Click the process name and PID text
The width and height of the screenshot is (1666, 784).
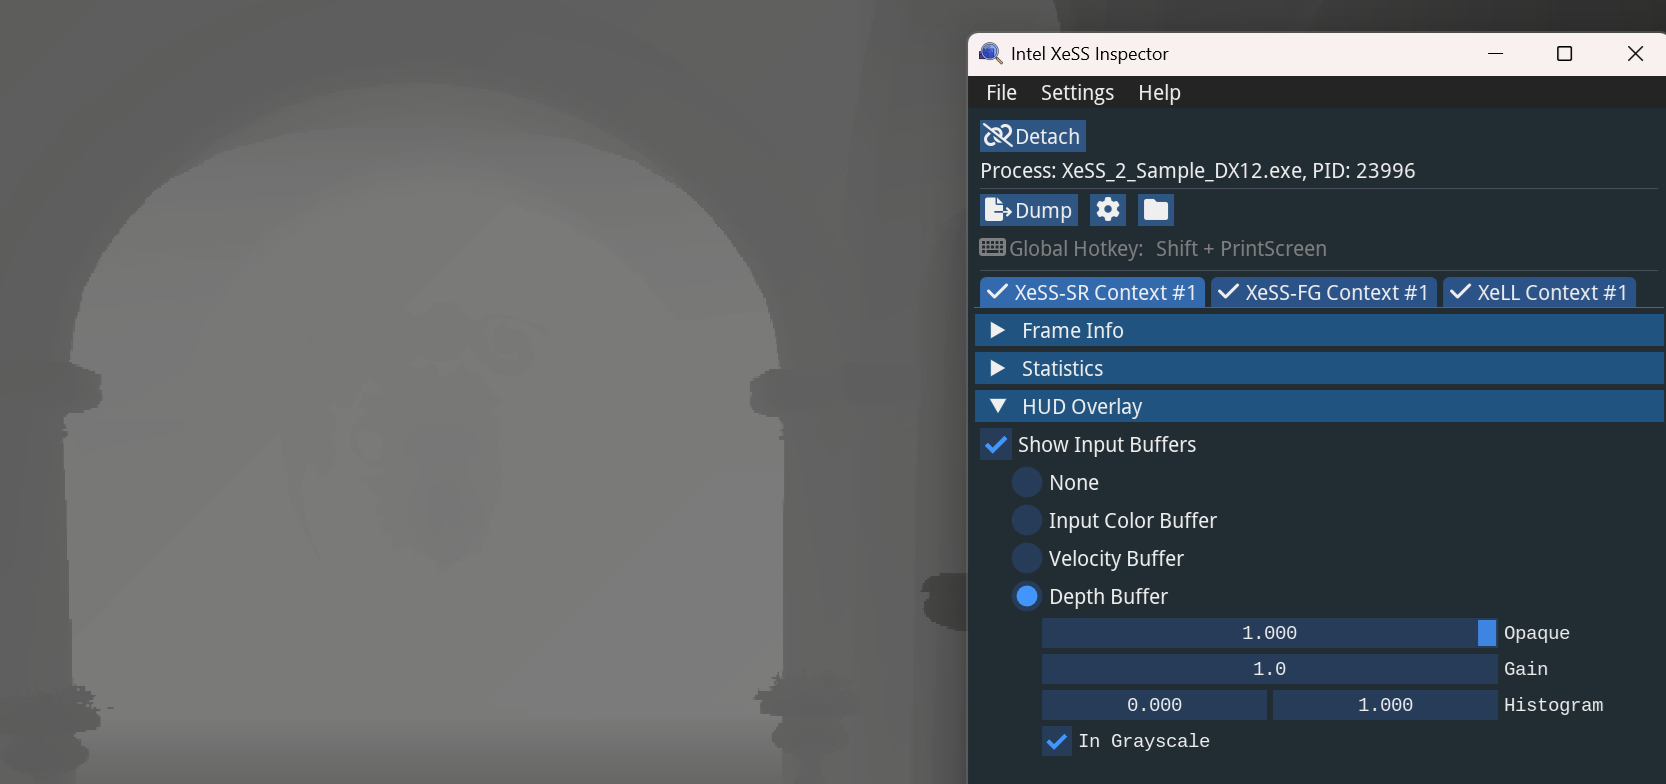[1198, 171]
